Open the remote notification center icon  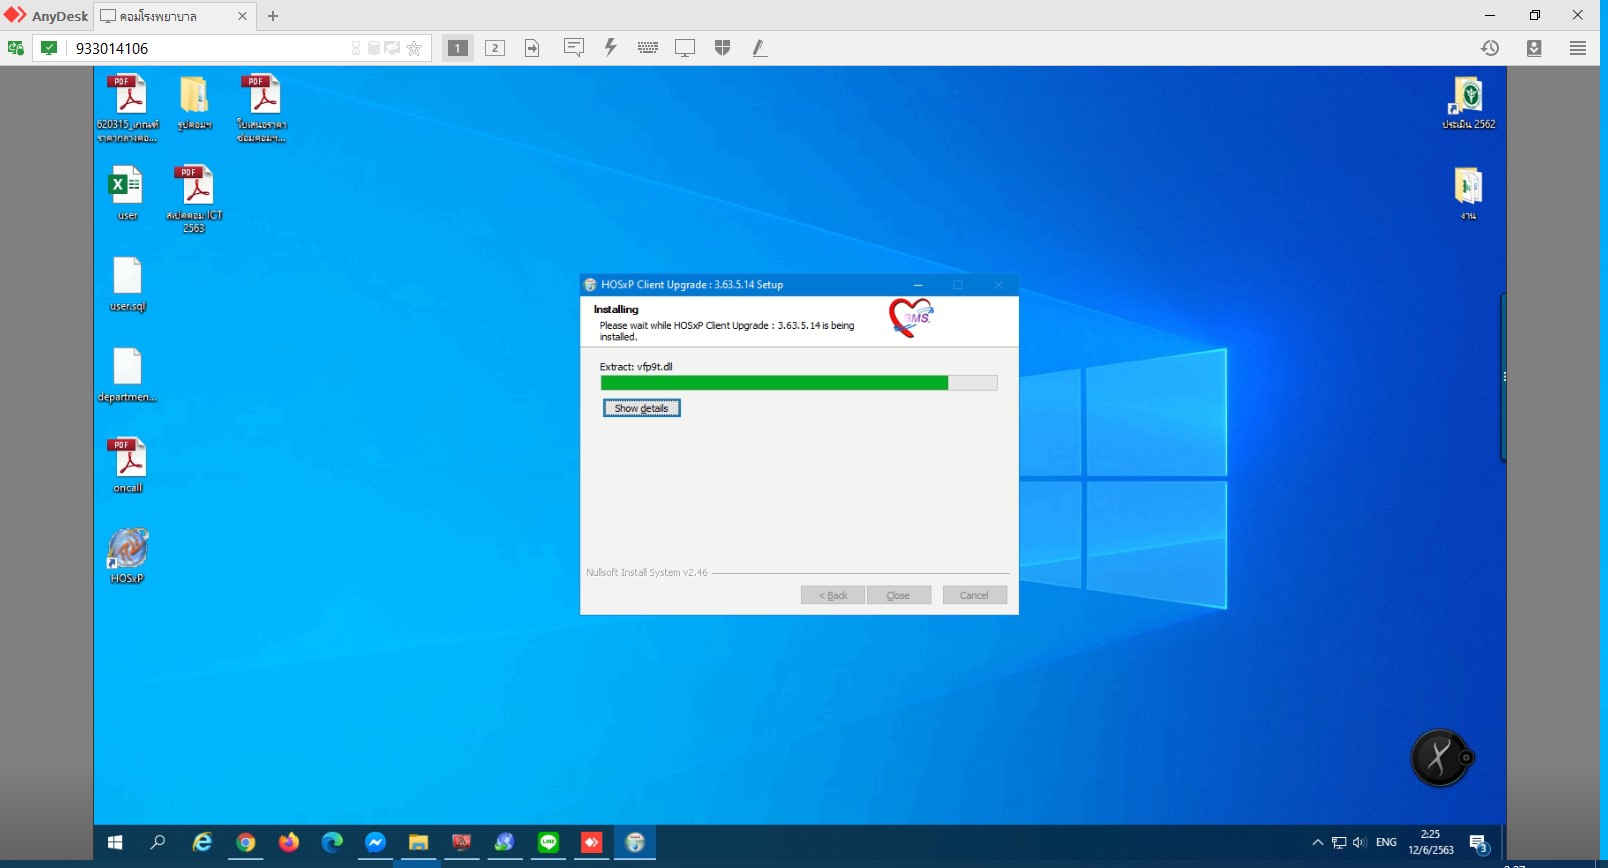click(x=1479, y=844)
